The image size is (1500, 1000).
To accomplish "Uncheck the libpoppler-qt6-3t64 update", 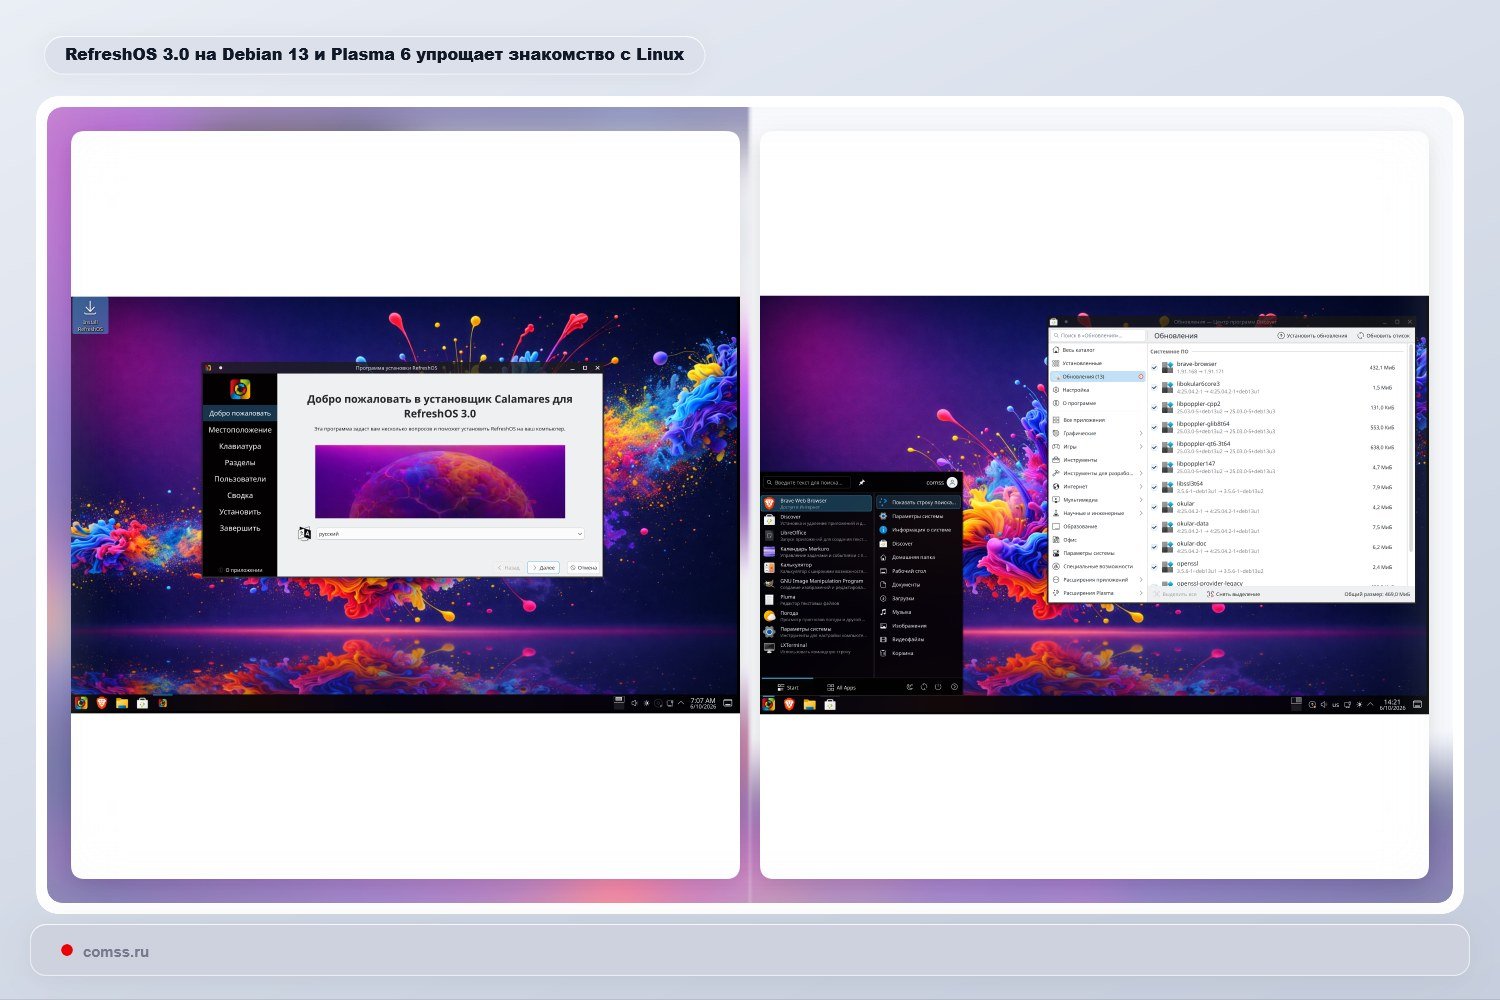I will coord(1155,448).
